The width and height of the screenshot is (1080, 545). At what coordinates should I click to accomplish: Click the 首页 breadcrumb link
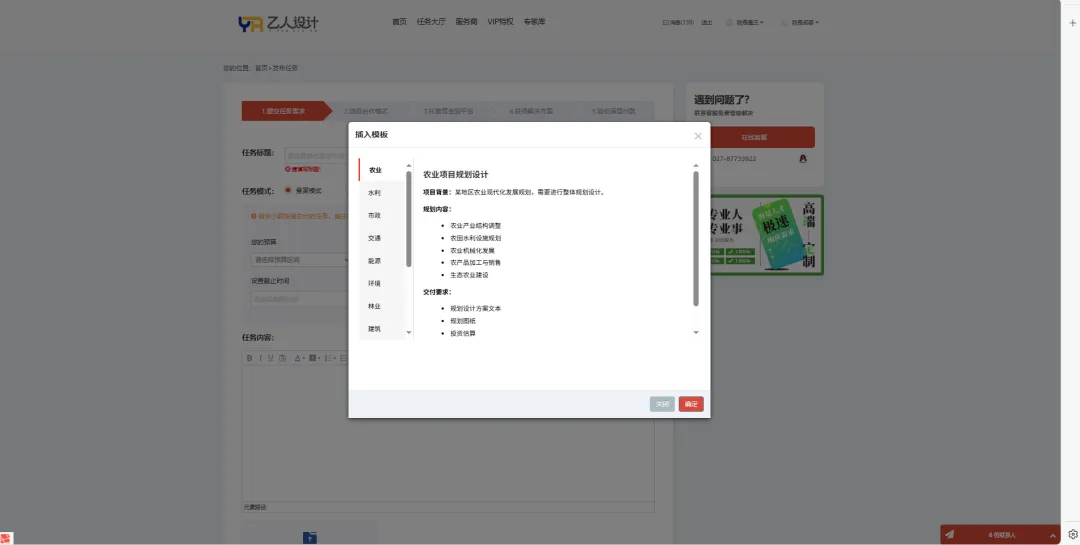pyautogui.click(x=261, y=68)
